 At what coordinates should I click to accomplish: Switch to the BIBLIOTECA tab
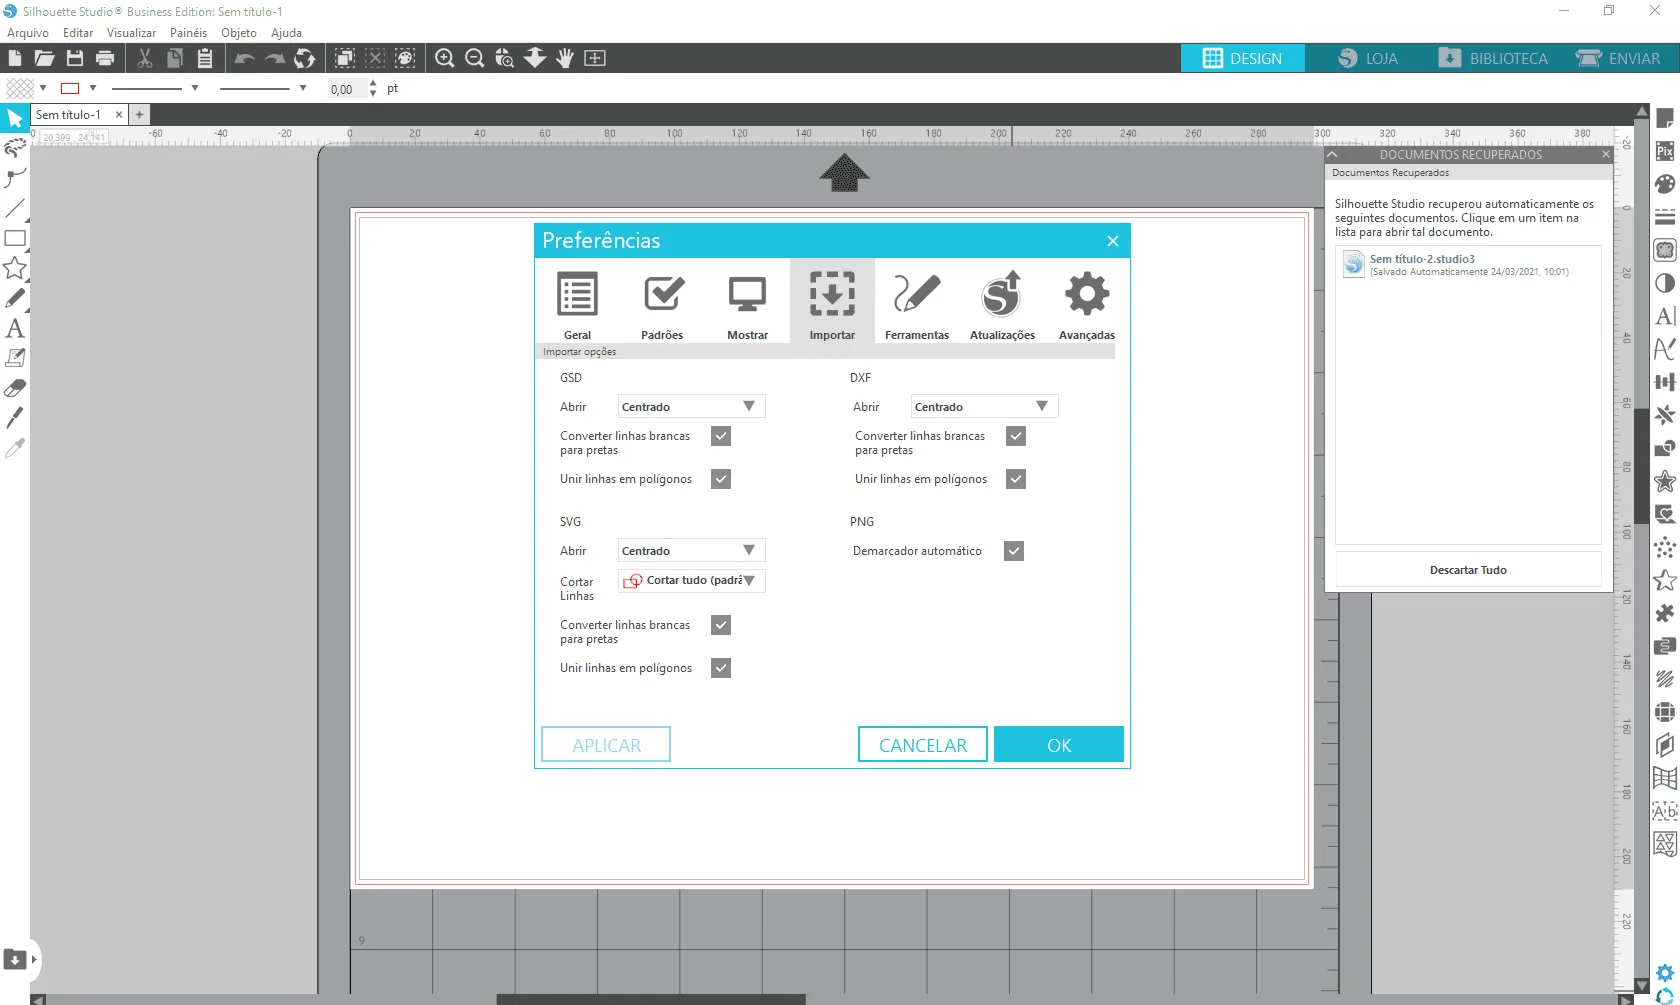[1492, 58]
